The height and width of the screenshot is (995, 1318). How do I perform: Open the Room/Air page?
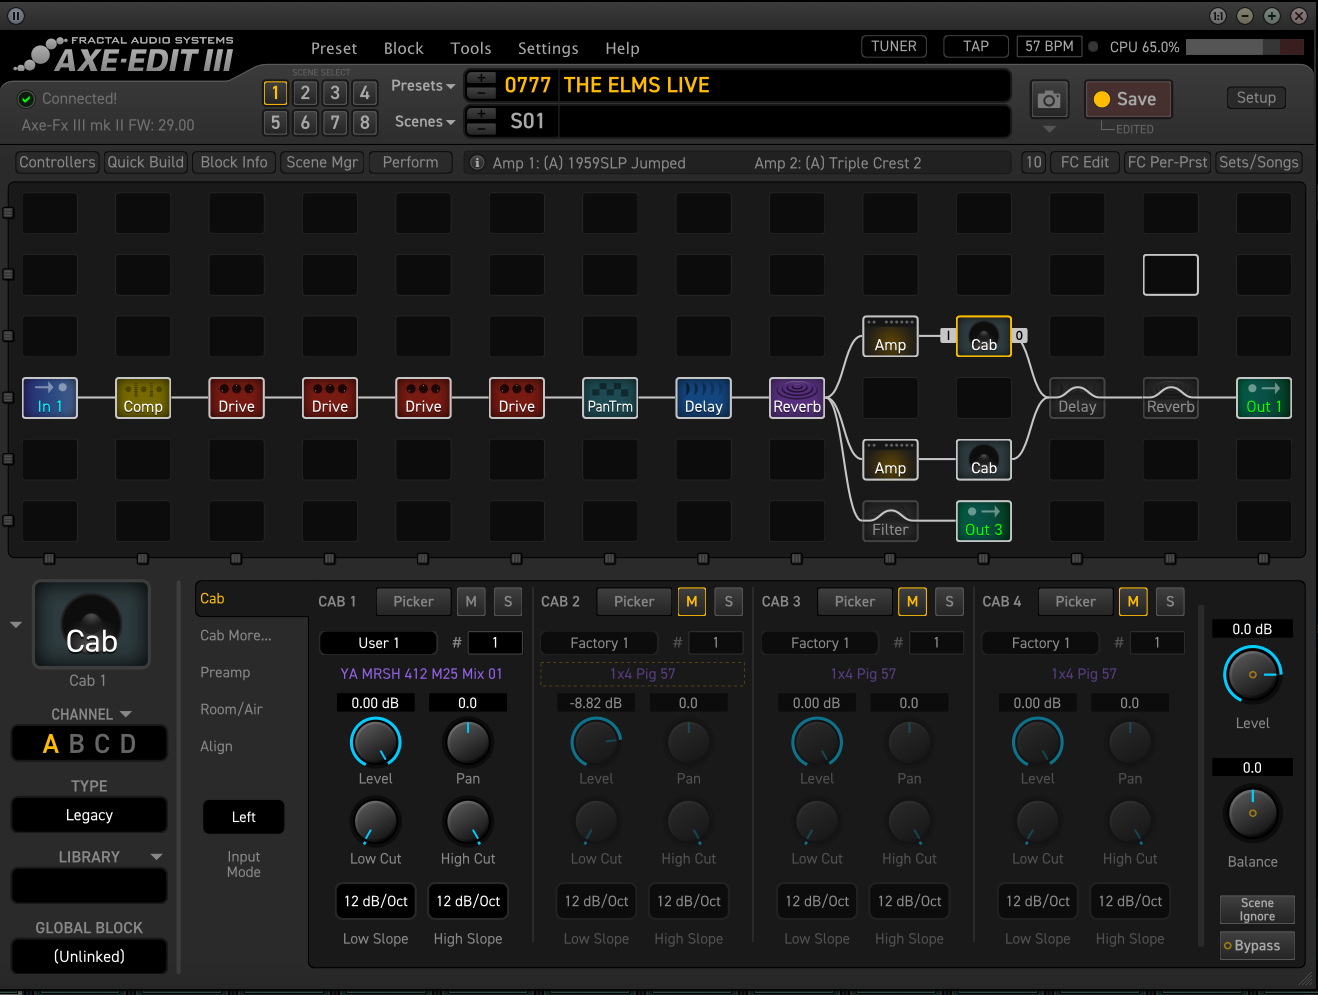tap(231, 709)
